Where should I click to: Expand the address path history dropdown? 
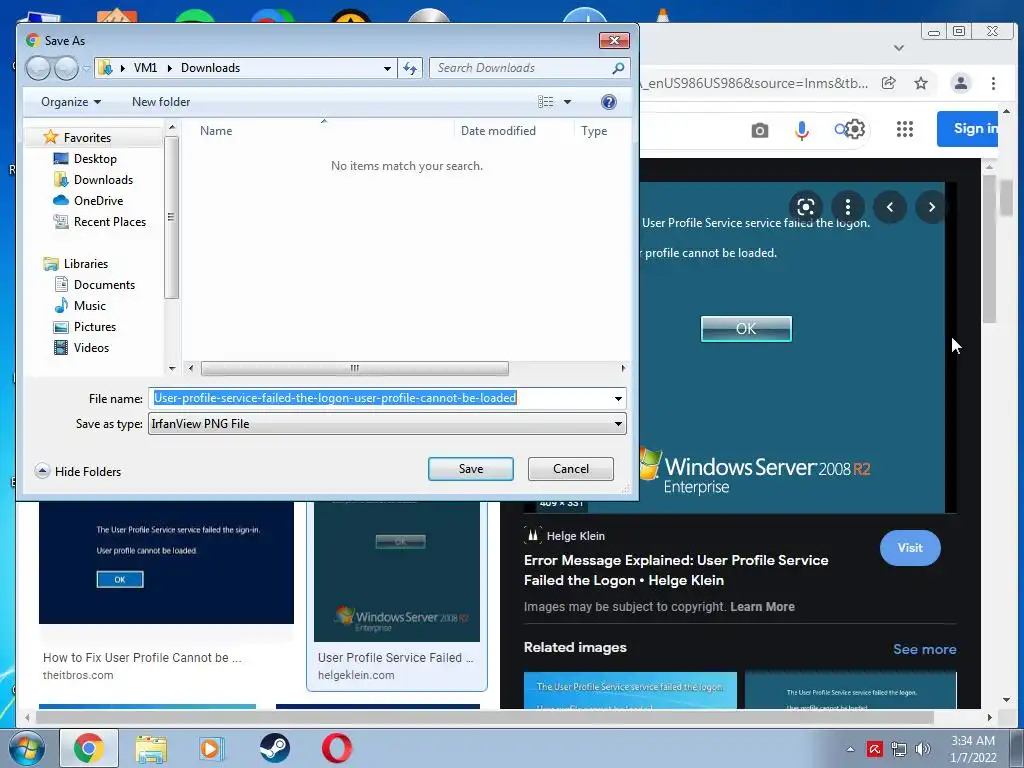pos(387,68)
